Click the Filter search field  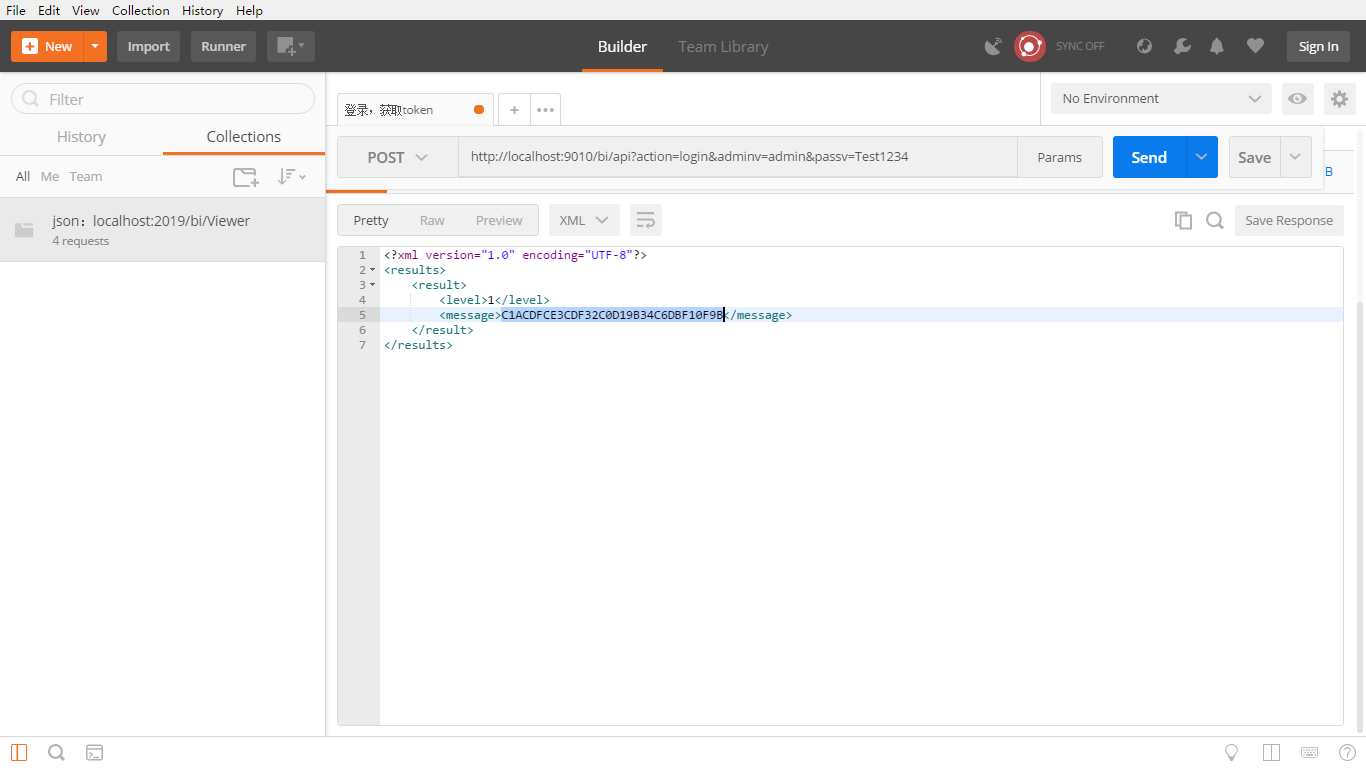[x=163, y=99]
